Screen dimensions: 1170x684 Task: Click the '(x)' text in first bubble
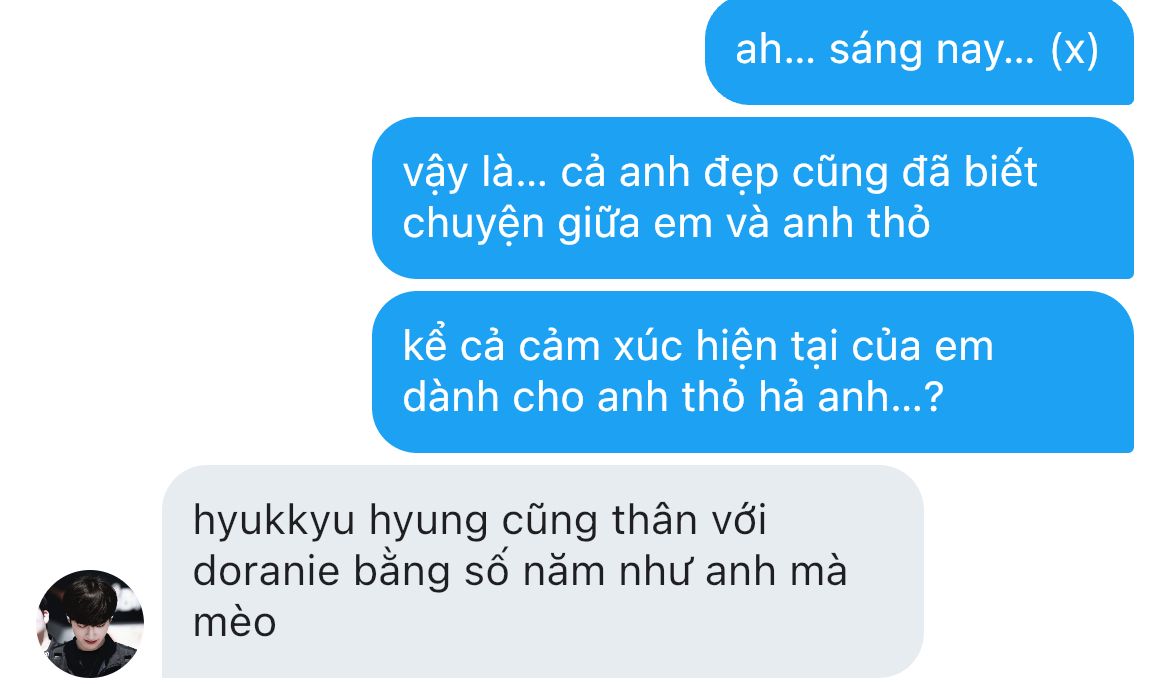tap(1074, 51)
